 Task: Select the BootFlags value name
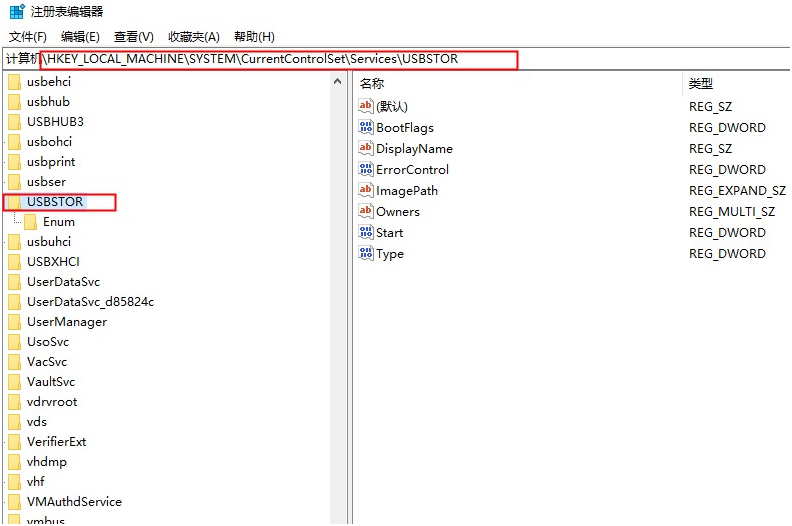(405, 128)
